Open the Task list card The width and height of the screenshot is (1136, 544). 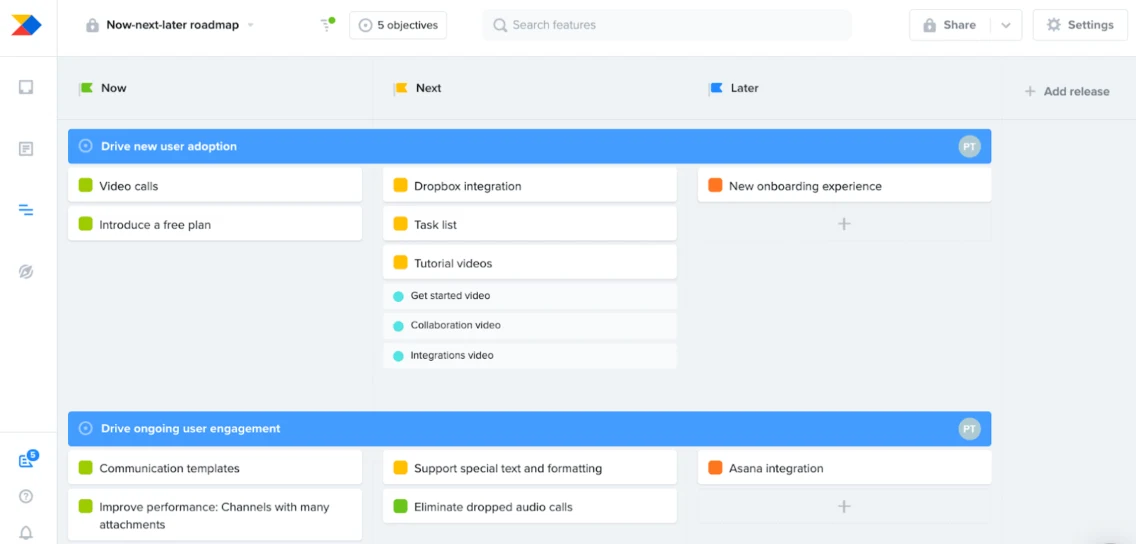[x=530, y=224]
